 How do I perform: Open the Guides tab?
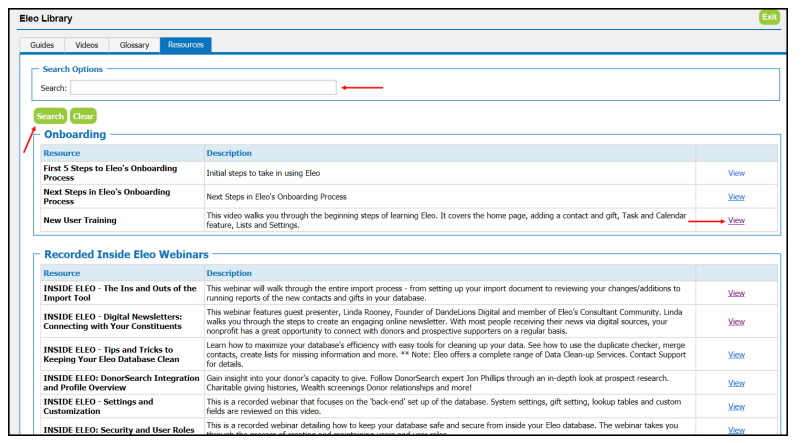click(42, 45)
